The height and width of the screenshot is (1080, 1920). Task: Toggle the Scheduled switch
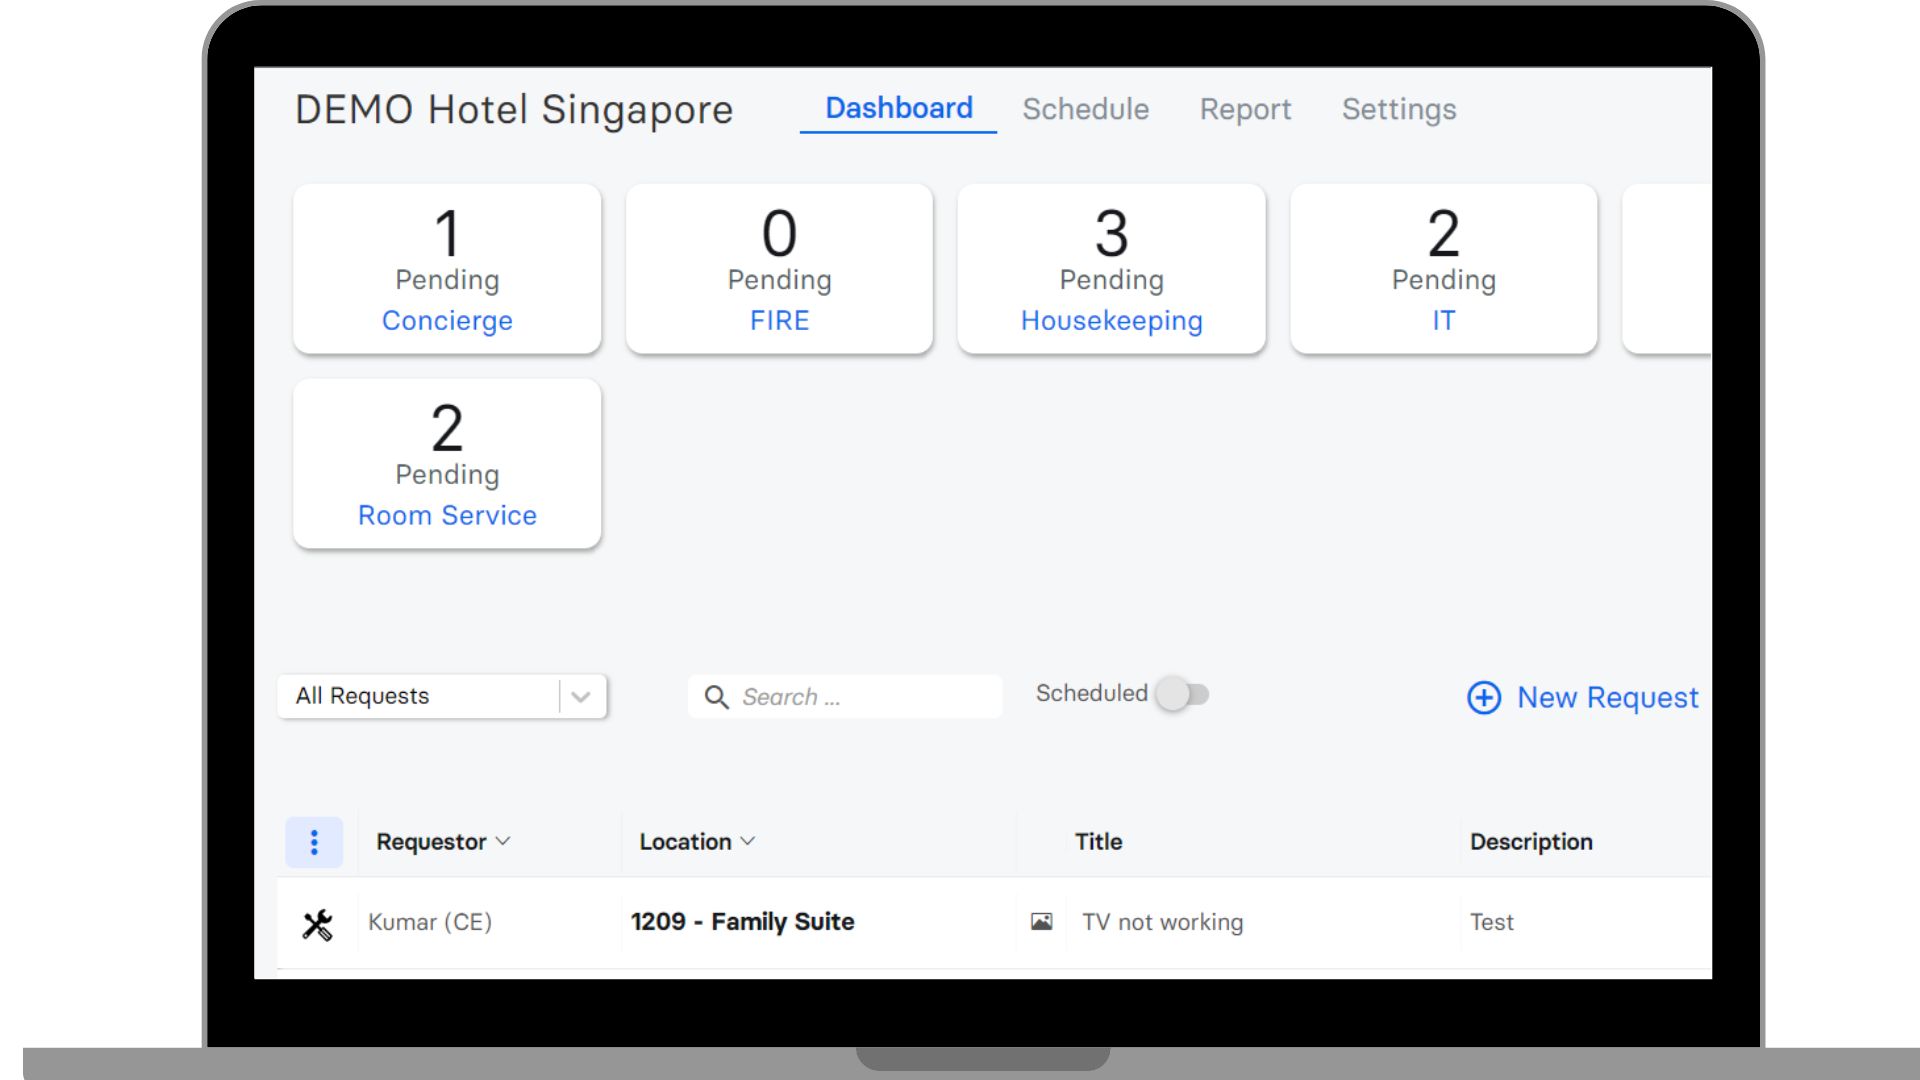point(1182,694)
